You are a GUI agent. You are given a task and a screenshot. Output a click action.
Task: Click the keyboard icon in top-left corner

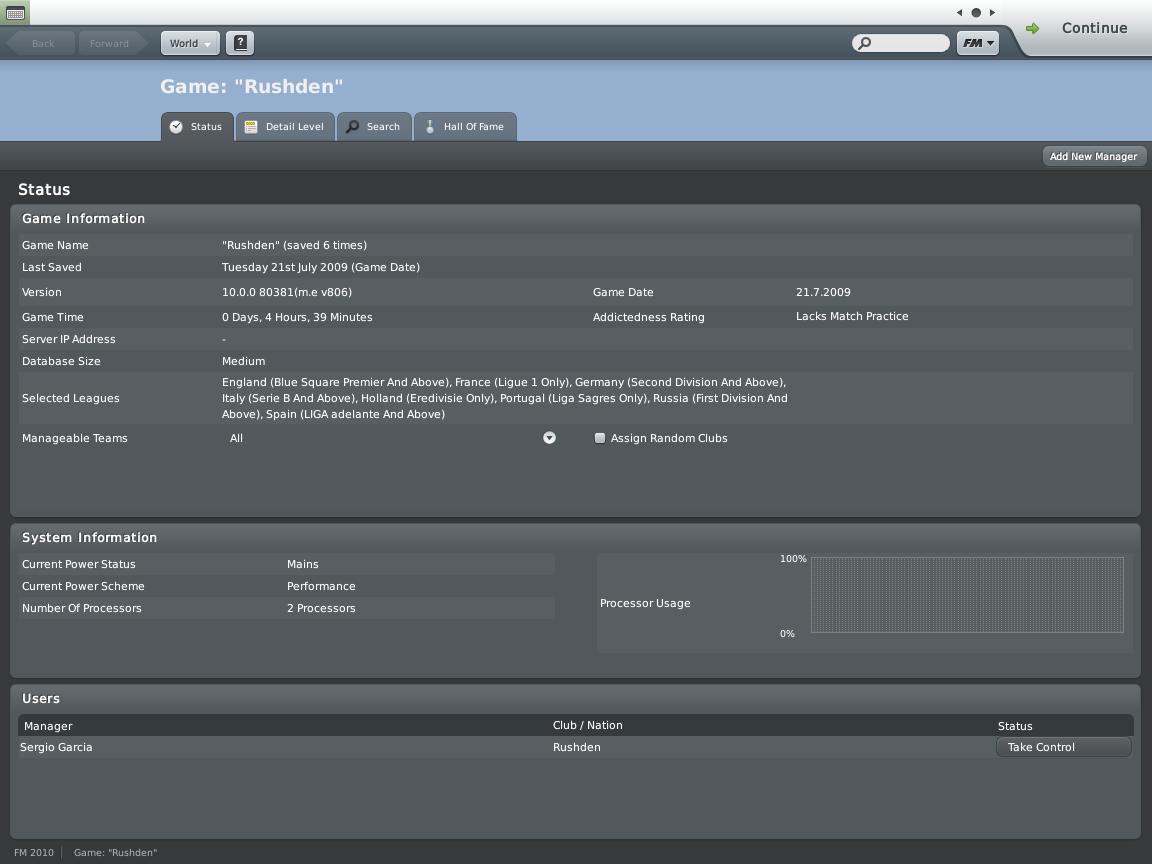[x=15, y=13]
